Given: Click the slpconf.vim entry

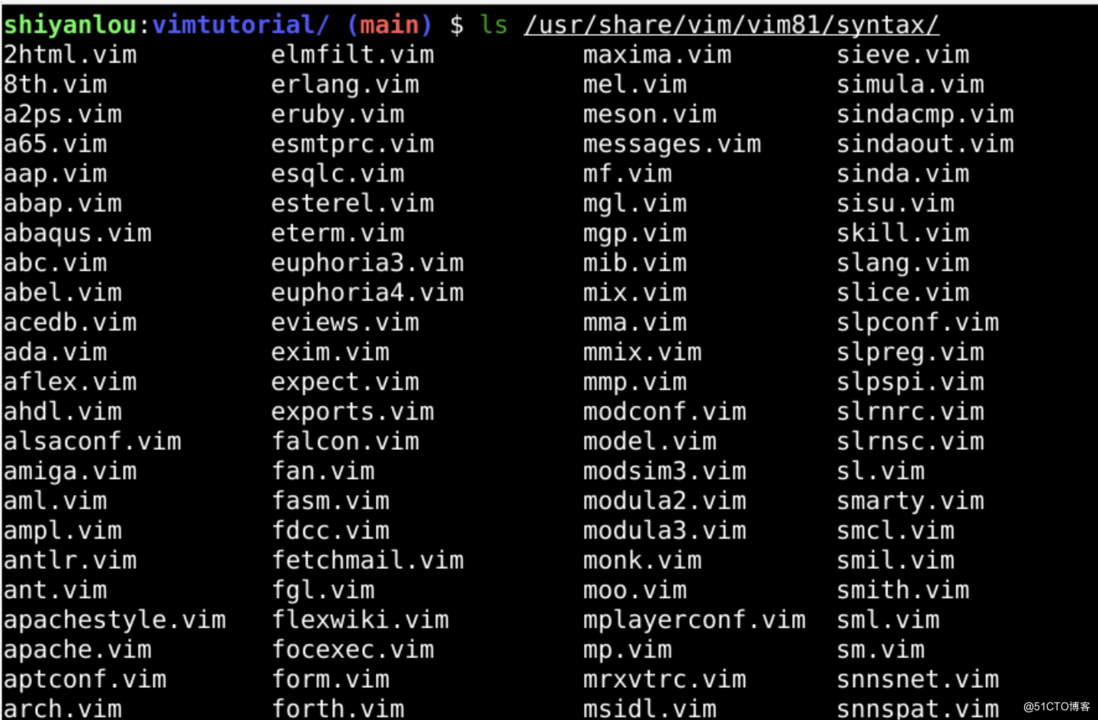Looking at the screenshot, I should (x=918, y=322).
